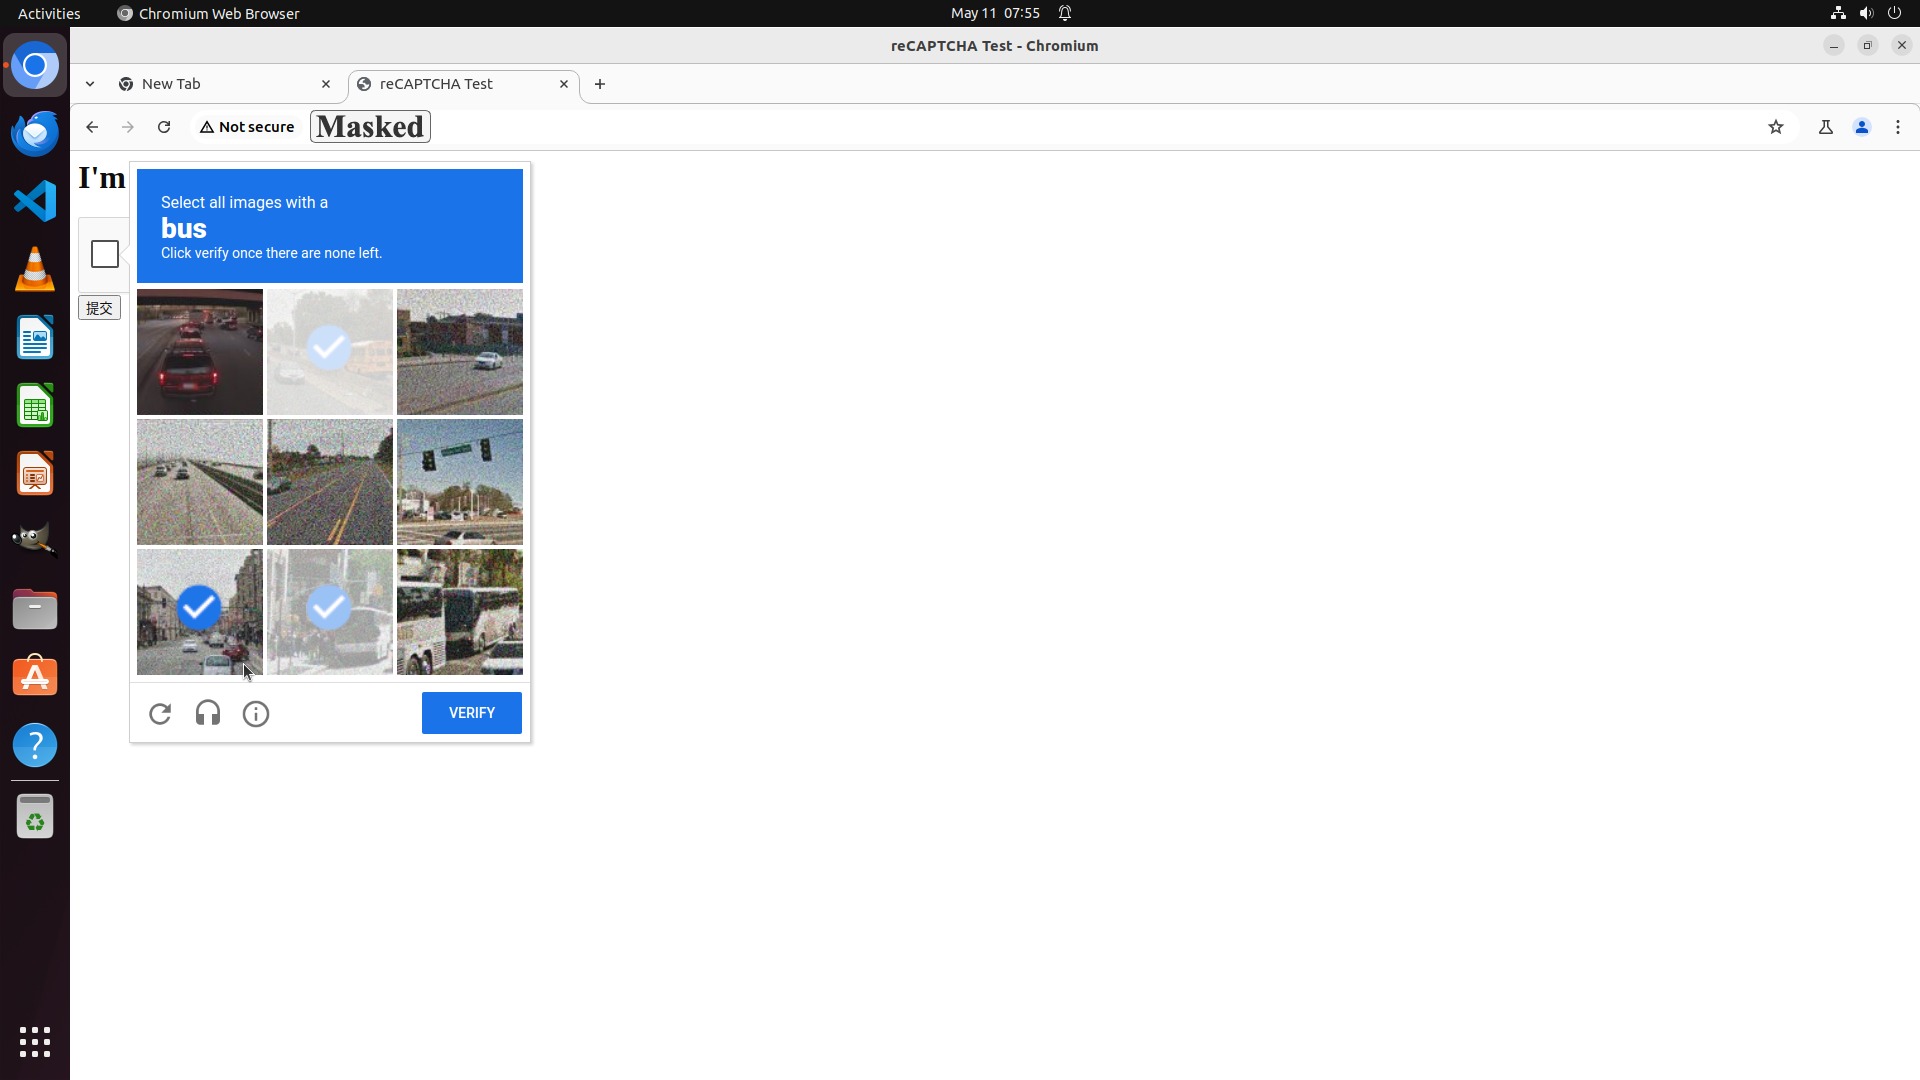Image resolution: width=1920 pixels, height=1080 pixels.
Task: Switch to the audio challenge using the headphones icon
Action: (x=208, y=714)
